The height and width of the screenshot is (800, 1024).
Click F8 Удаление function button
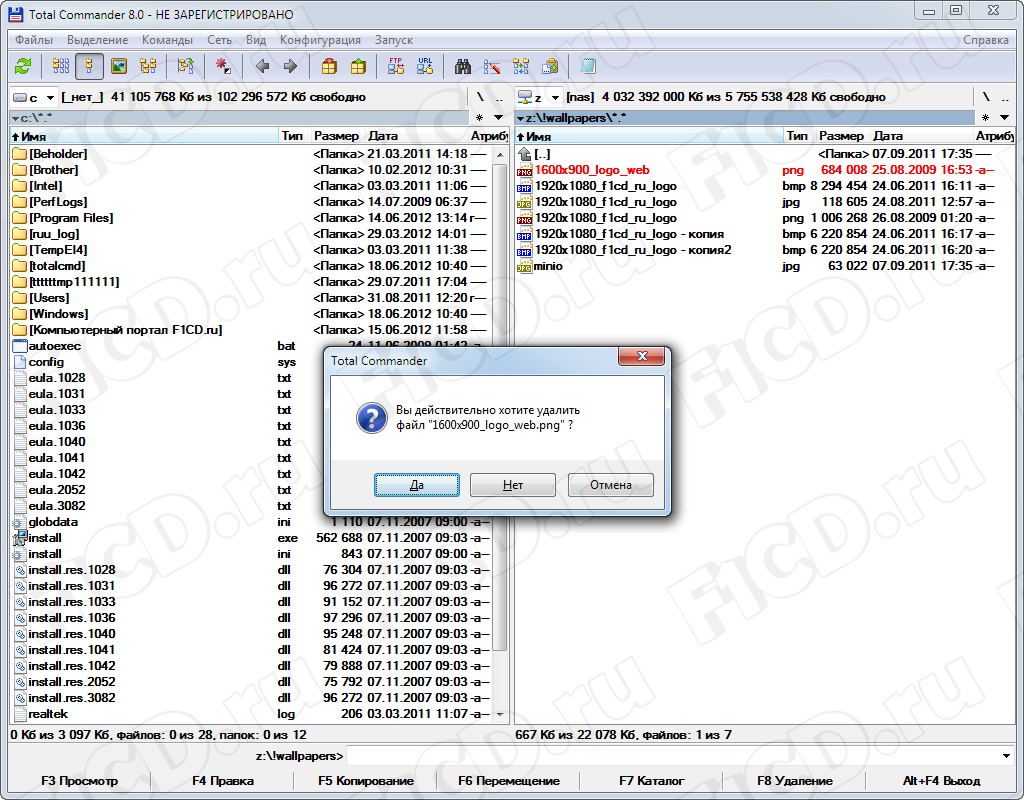tap(795, 780)
